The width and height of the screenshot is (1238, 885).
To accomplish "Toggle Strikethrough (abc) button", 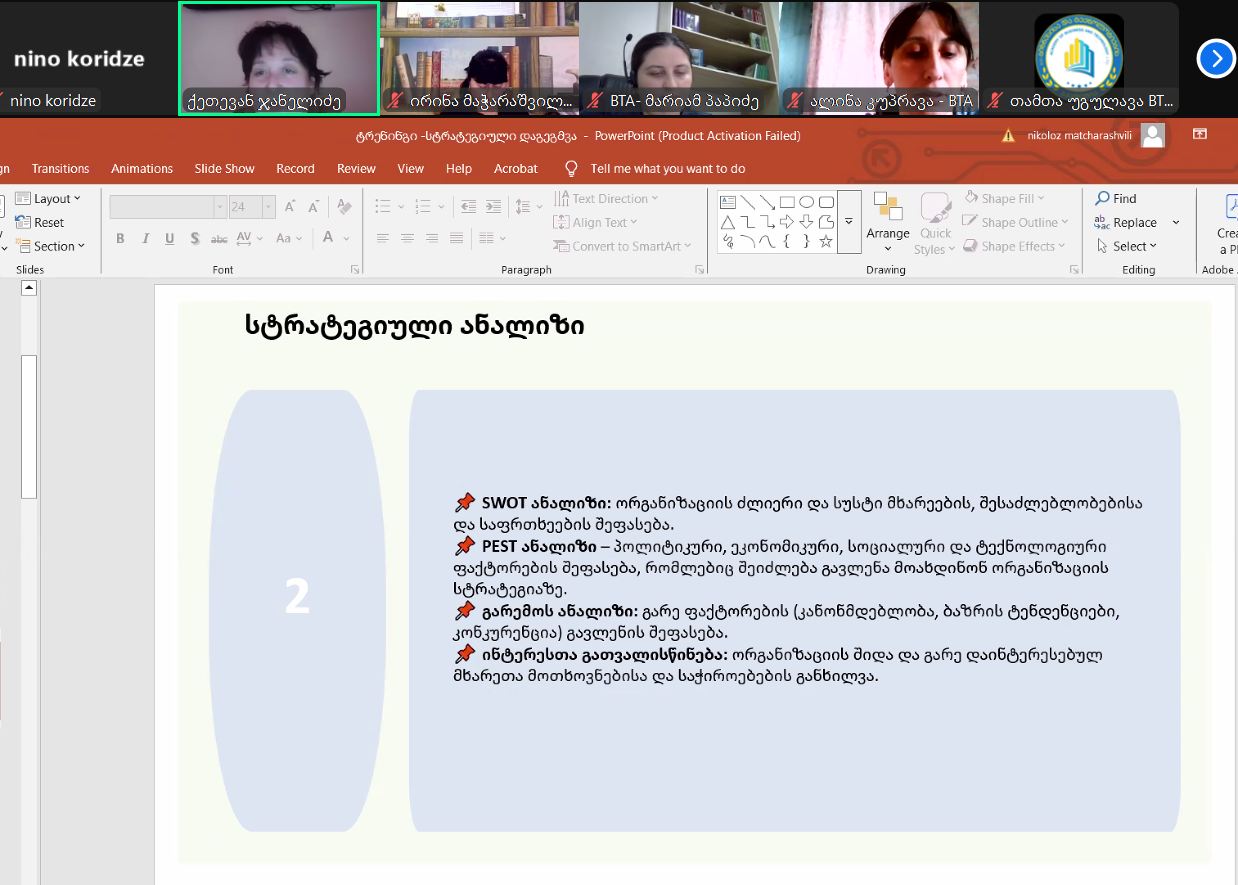I will 219,238.
